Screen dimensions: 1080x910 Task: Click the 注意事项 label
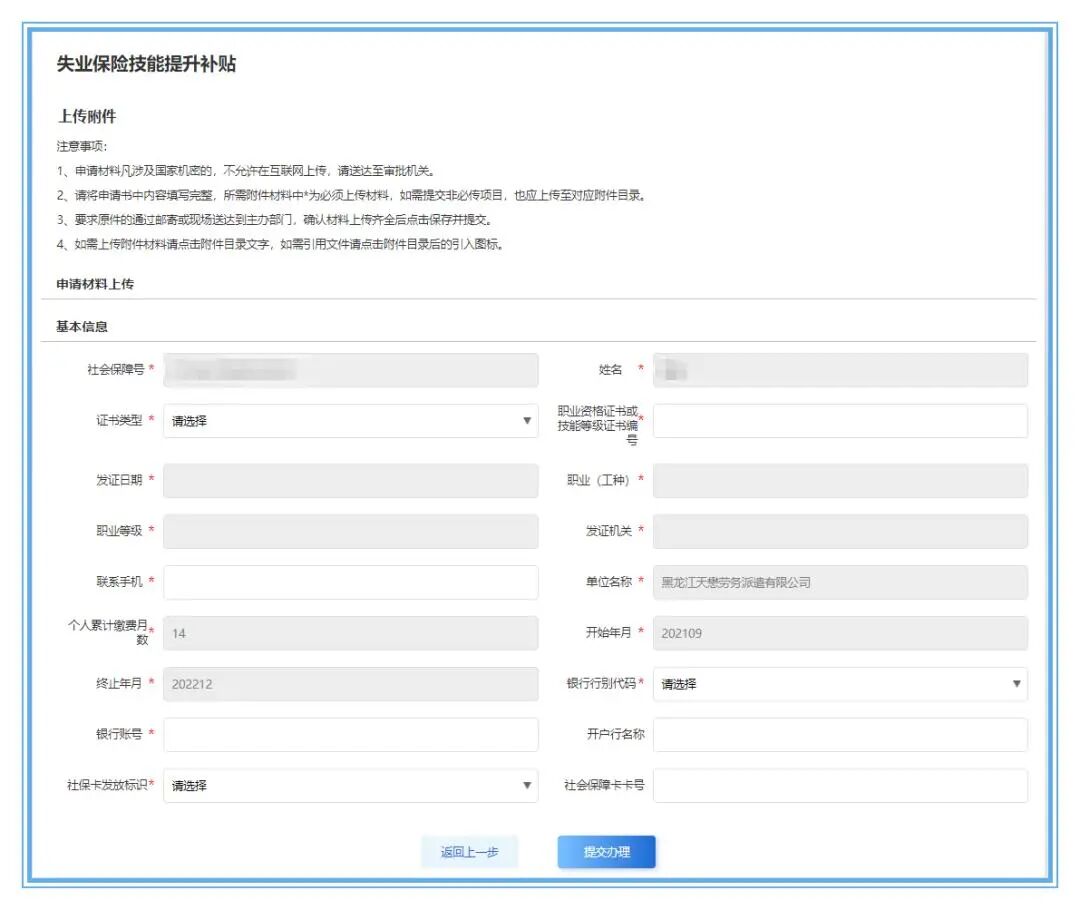pyautogui.click(x=82, y=146)
